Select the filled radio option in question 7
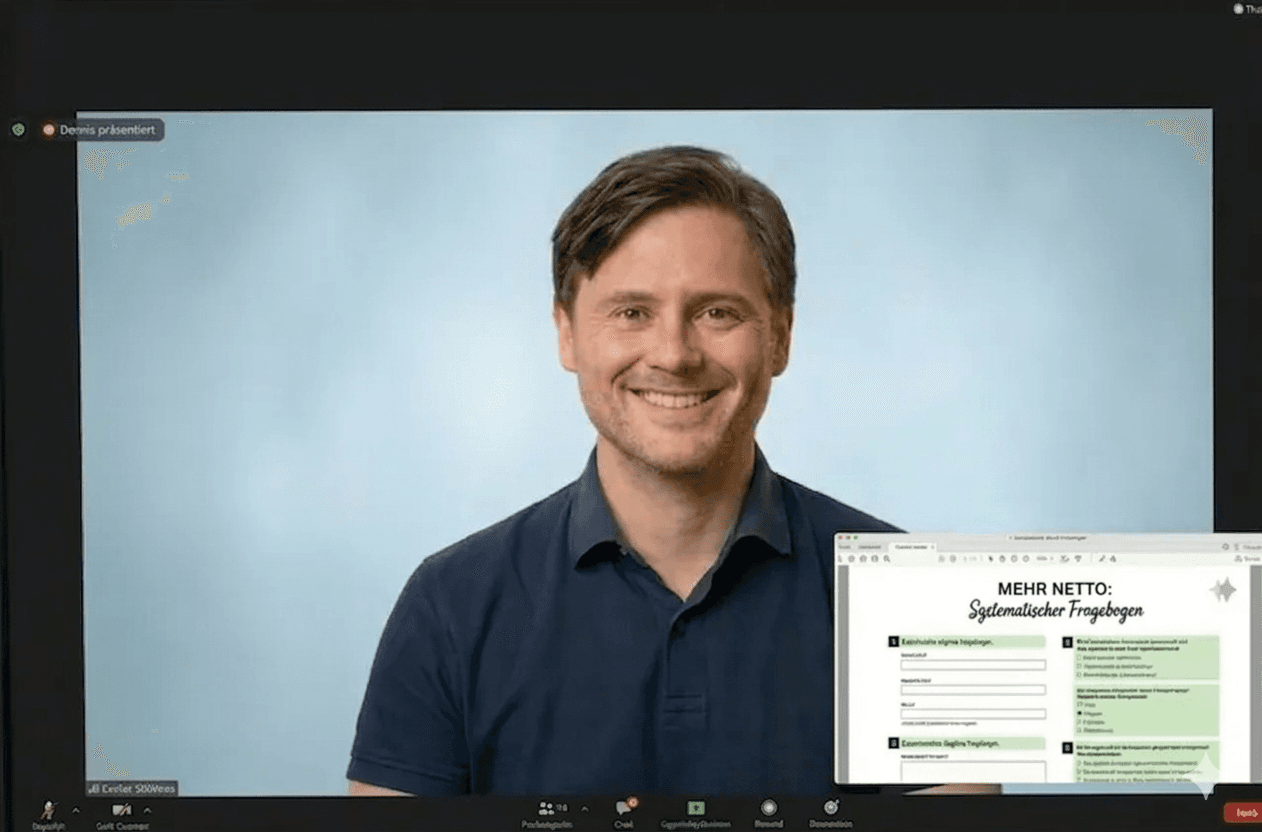Screen dimensions: 1262x832 pos(1081,713)
